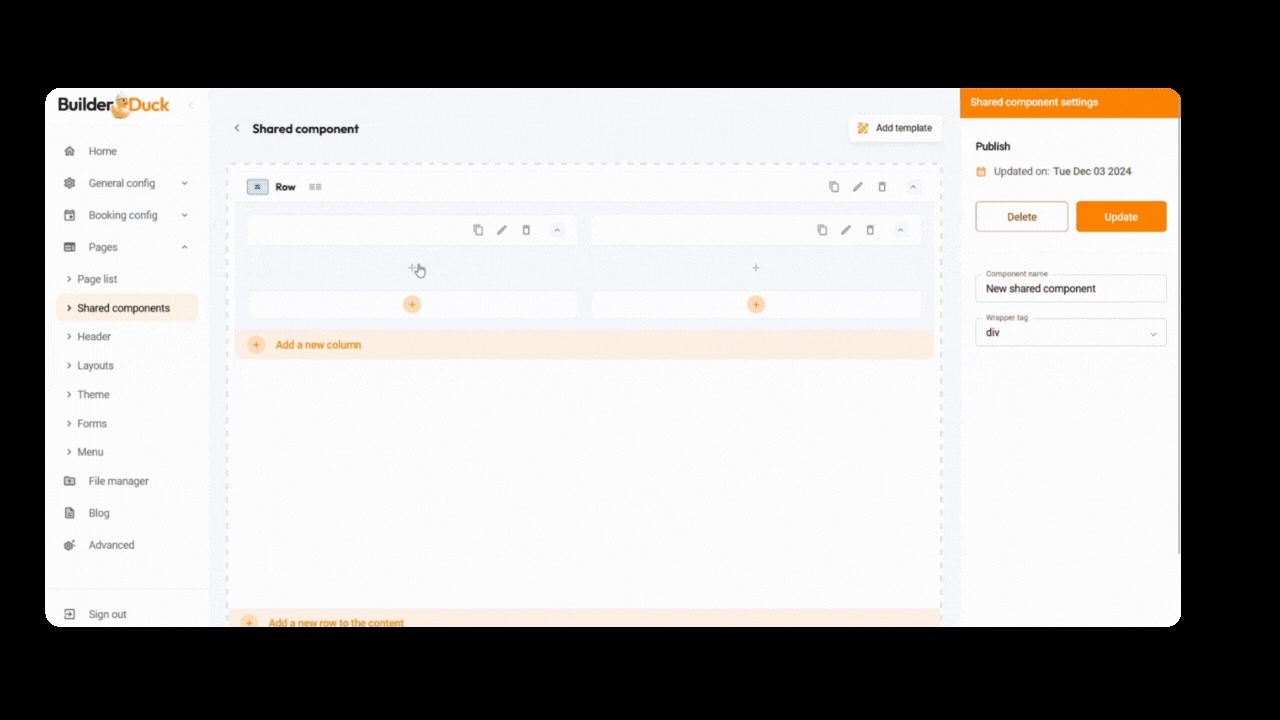Duplicate the Row using its copy icon
Image resolution: width=1280 pixels, height=720 pixels.
tap(833, 187)
